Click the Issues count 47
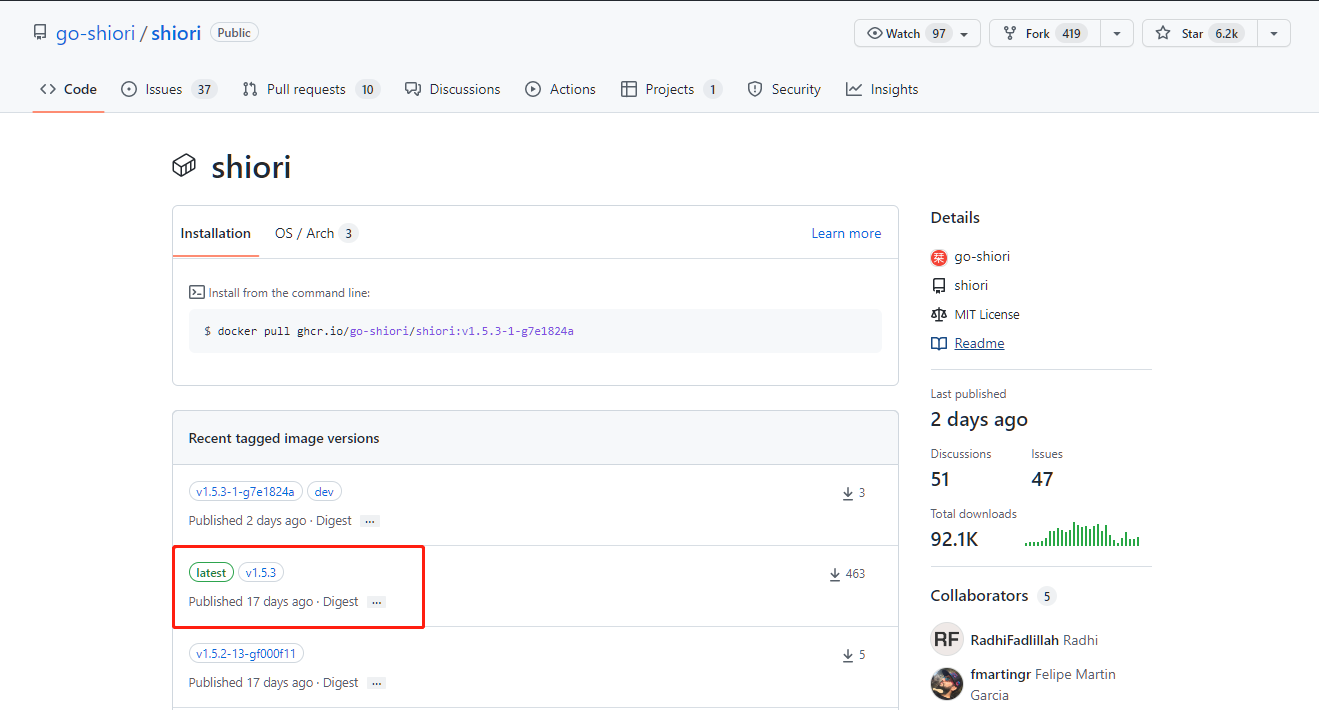The width and height of the screenshot is (1319, 710). tap(1042, 479)
